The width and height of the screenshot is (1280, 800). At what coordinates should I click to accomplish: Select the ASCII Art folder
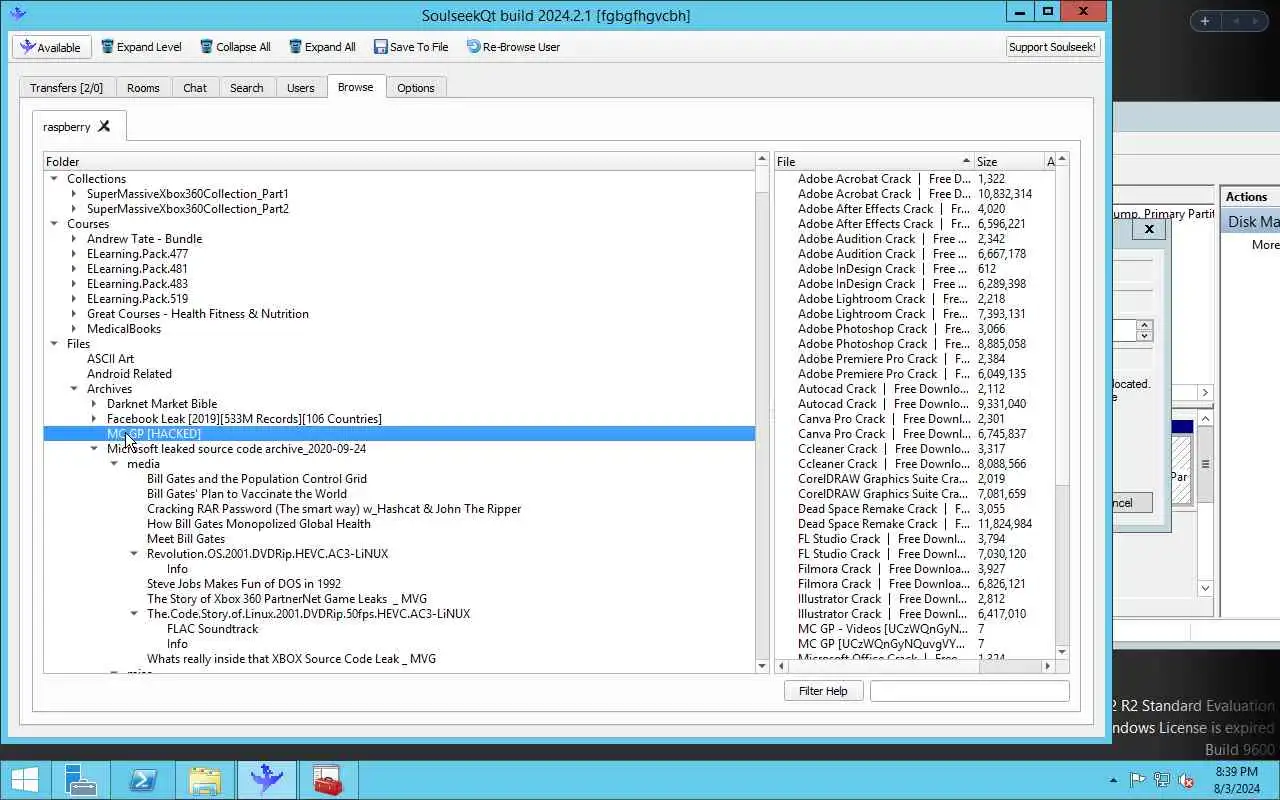pyautogui.click(x=110, y=359)
